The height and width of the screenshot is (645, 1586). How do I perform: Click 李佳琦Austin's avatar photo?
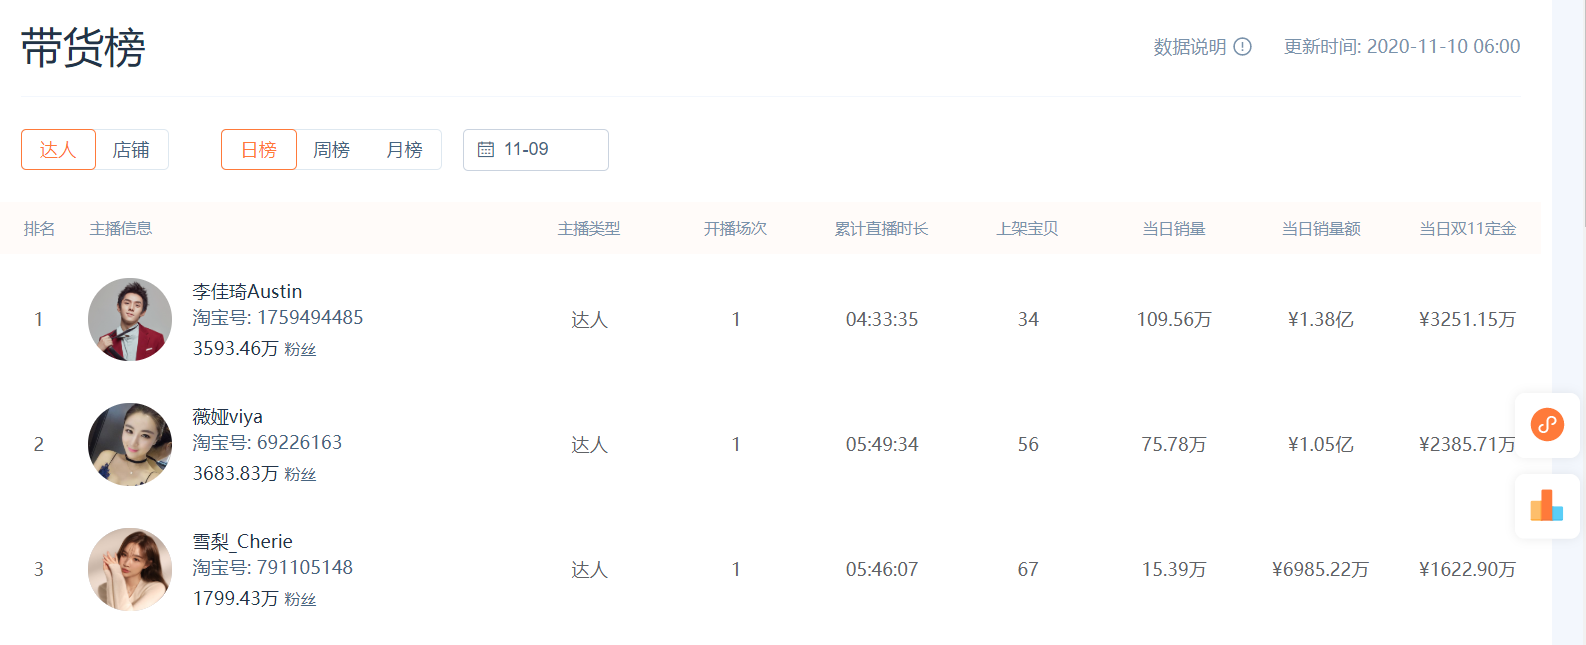(130, 320)
